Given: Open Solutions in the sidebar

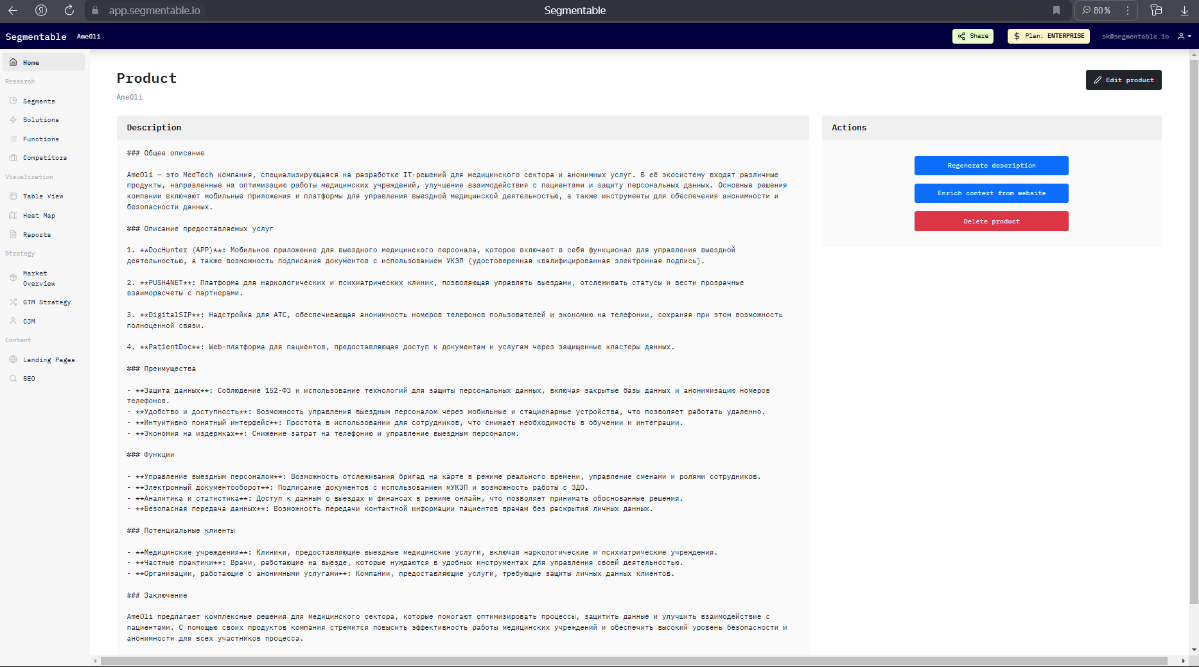Looking at the screenshot, I should pyautogui.click(x=41, y=120).
